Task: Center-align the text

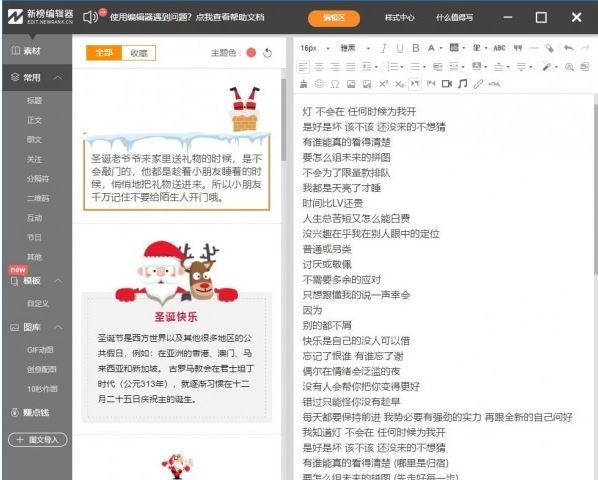Action: coord(319,67)
